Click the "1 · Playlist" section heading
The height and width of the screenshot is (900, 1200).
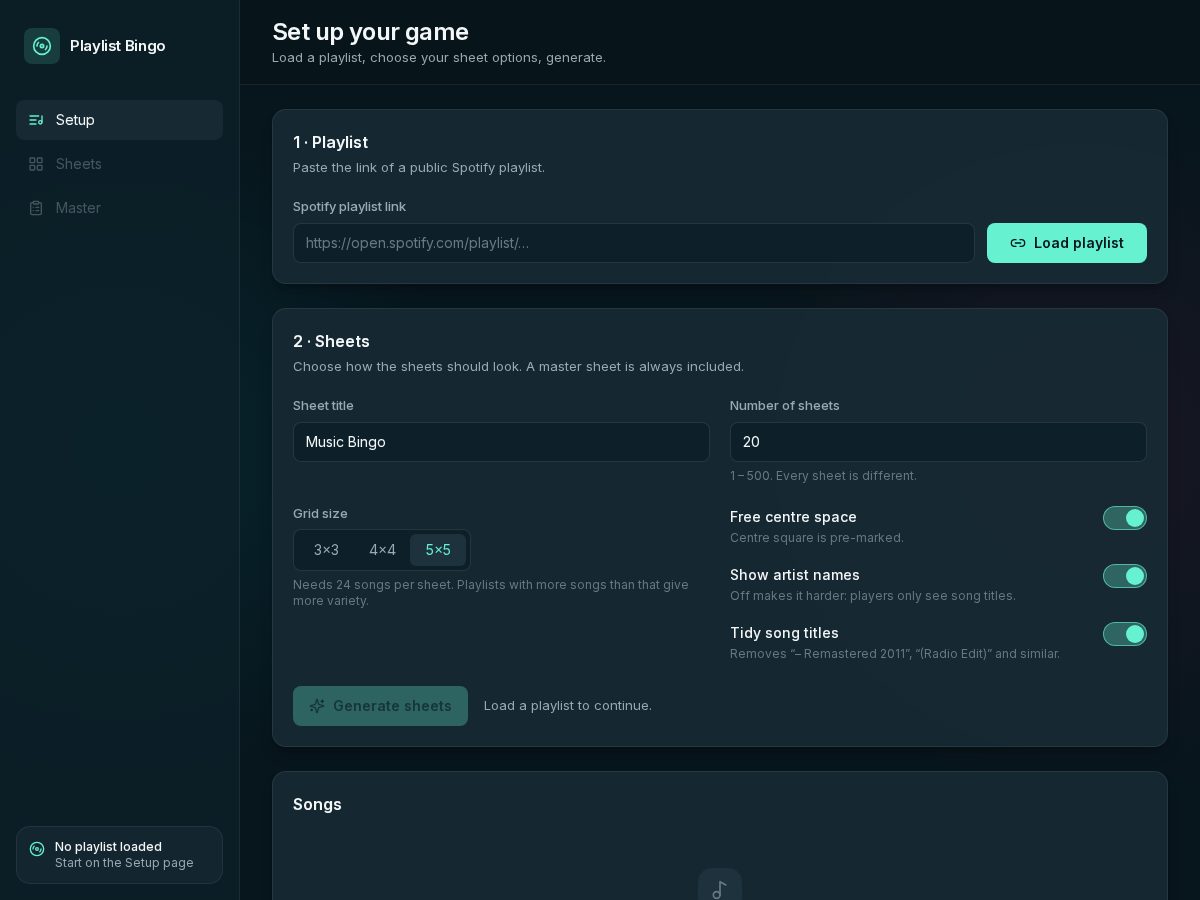pos(330,143)
